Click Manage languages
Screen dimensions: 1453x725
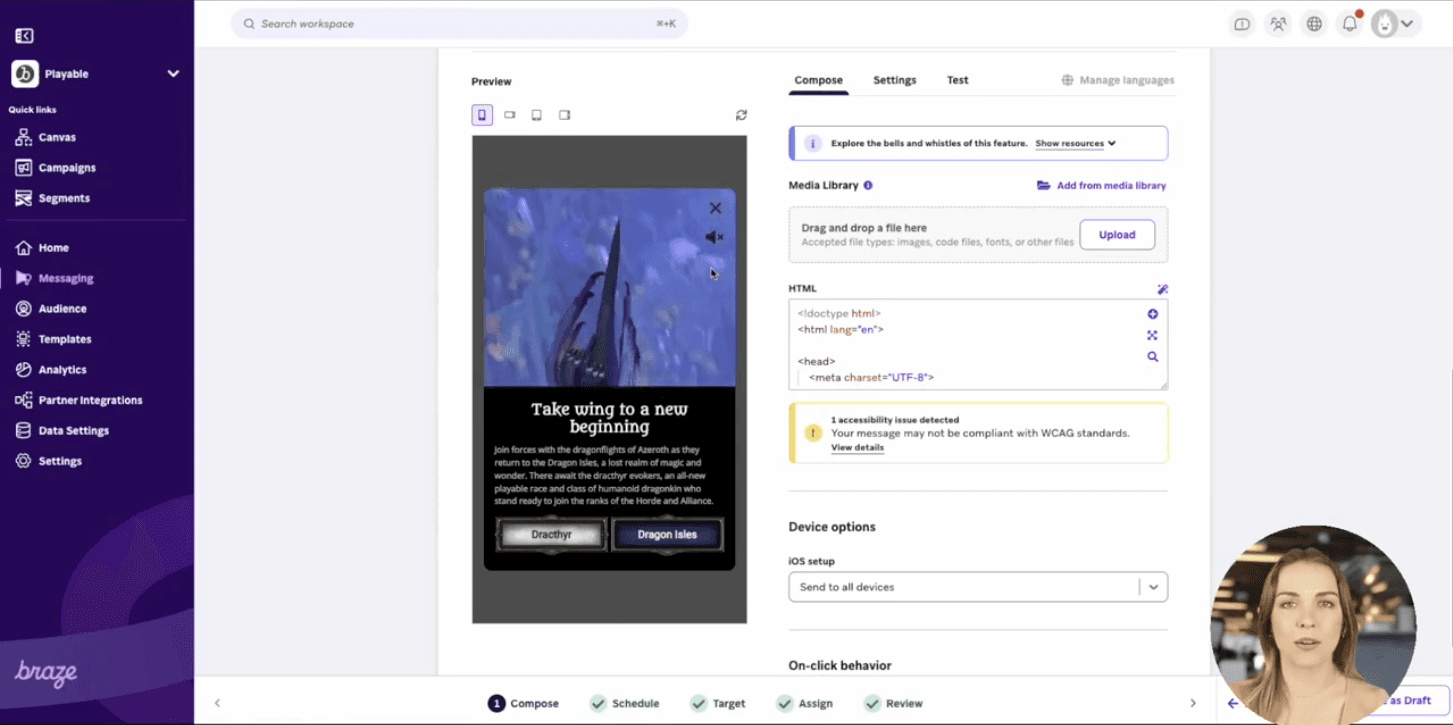1118,80
